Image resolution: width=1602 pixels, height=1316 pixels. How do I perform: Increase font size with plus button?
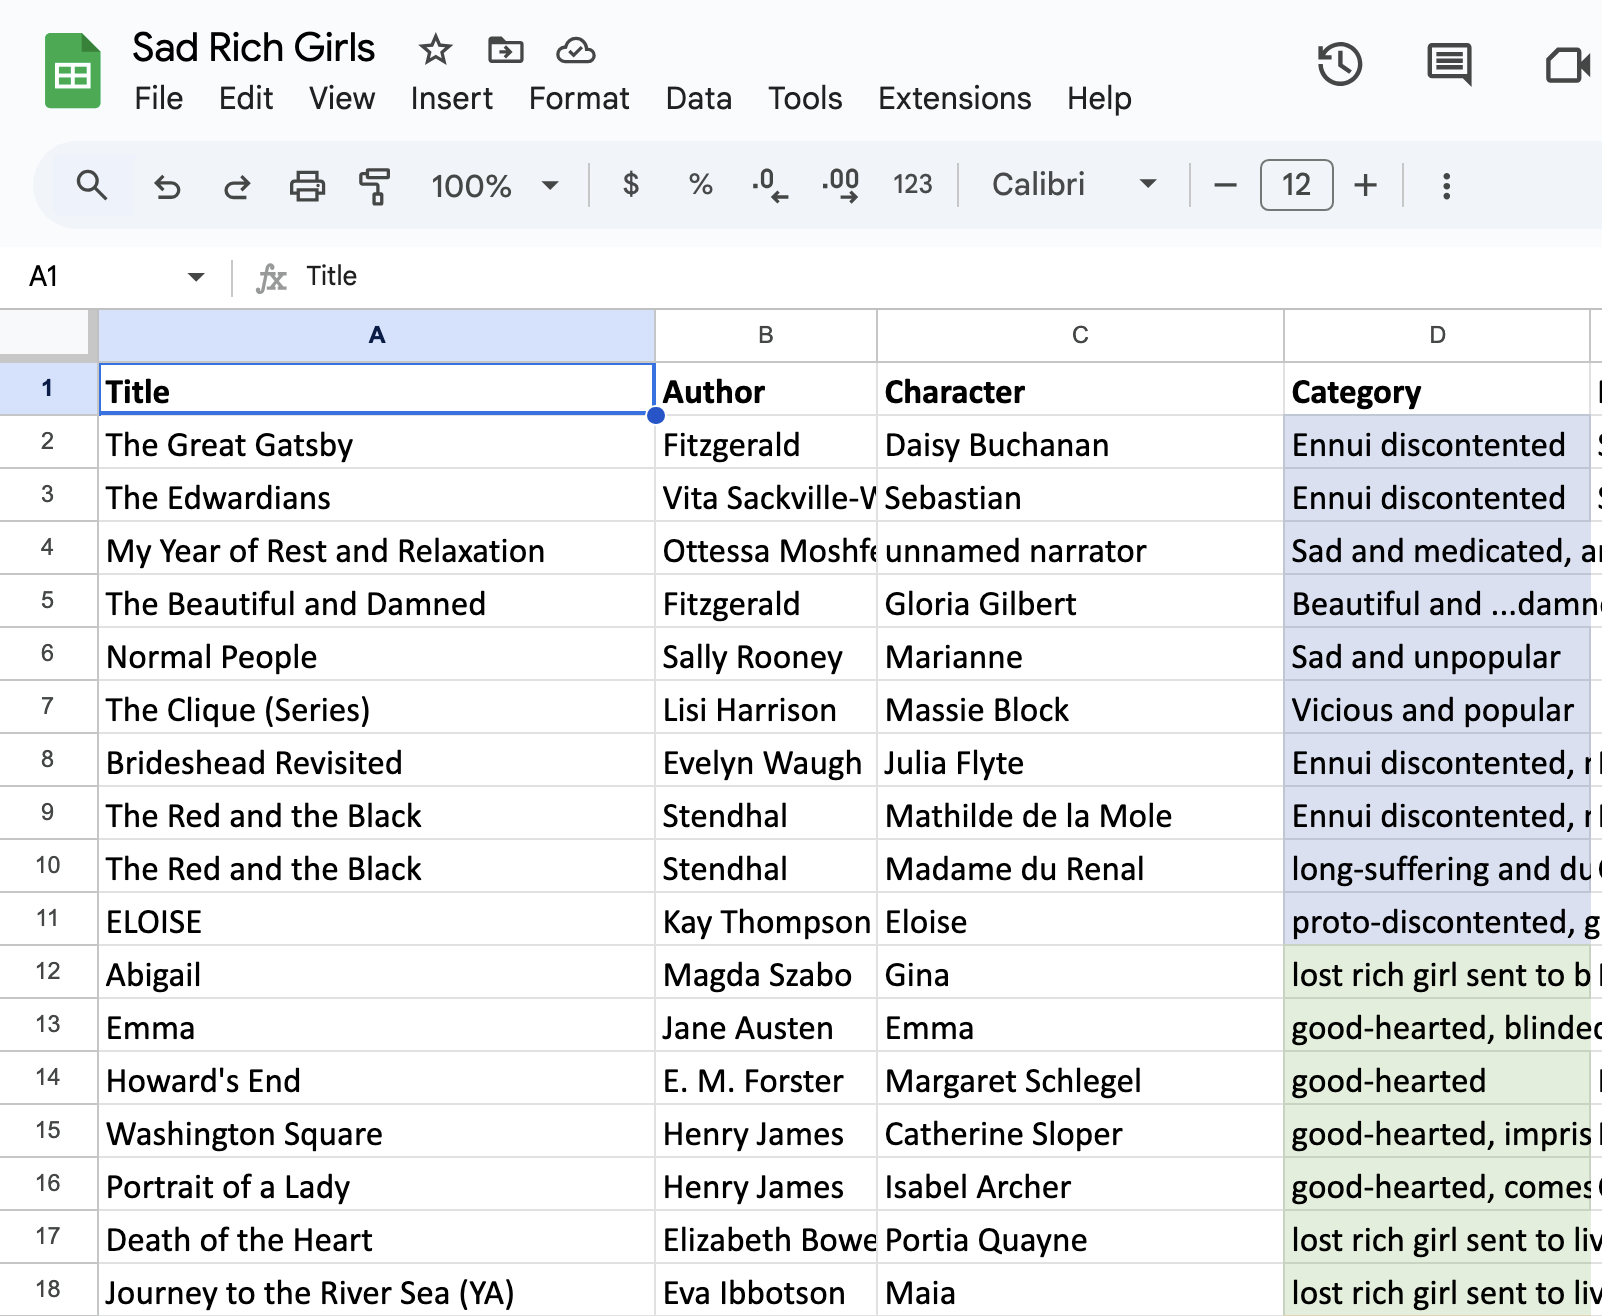(x=1365, y=185)
